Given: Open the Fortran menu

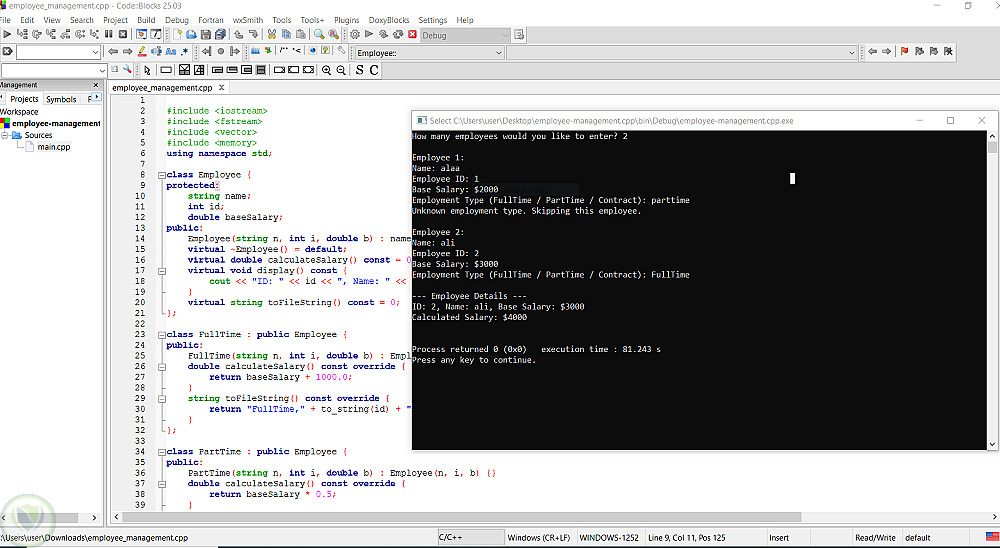Looking at the screenshot, I should (x=210, y=20).
